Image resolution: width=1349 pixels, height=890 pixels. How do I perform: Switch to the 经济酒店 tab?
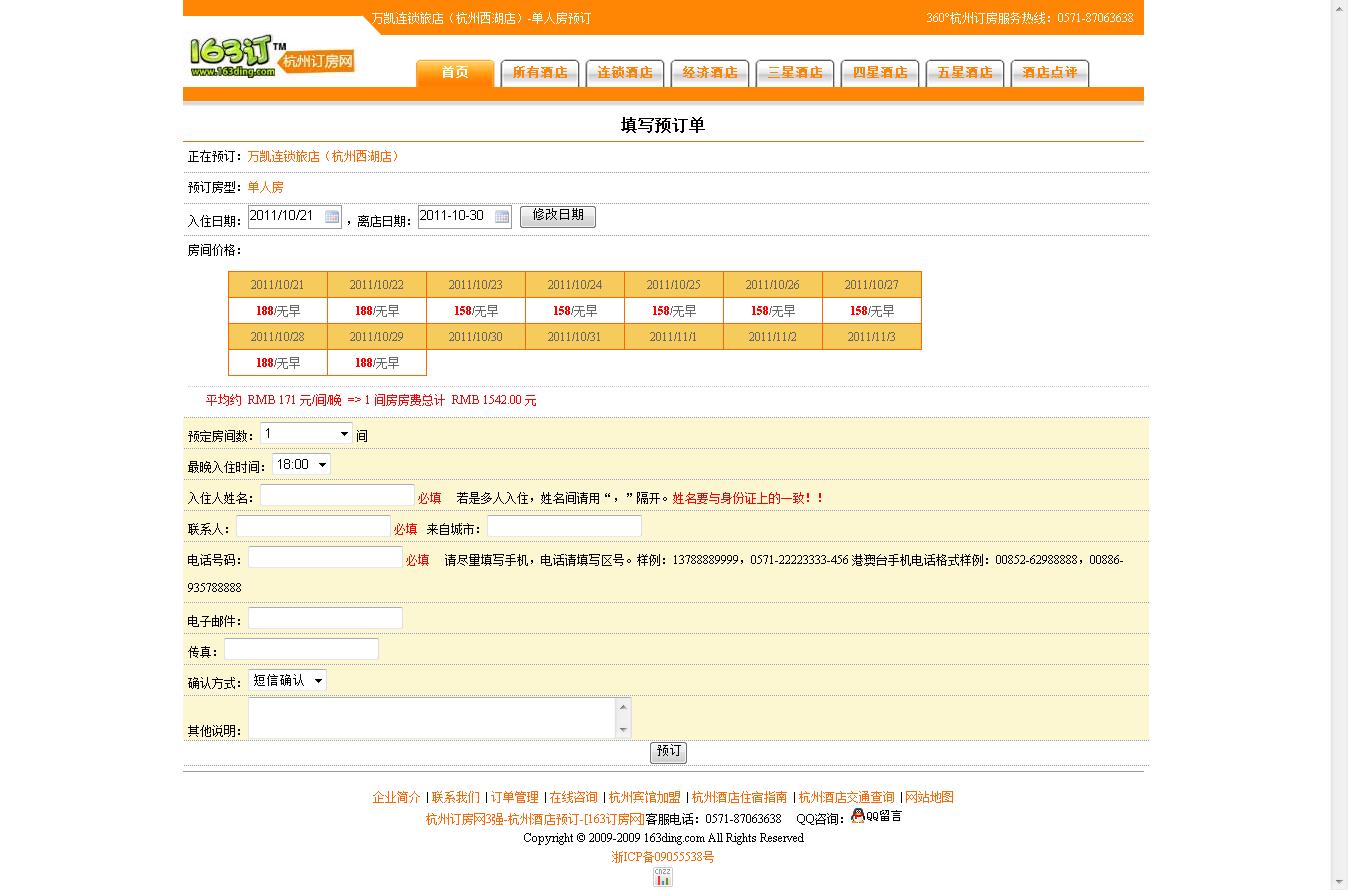pyautogui.click(x=710, y=73)
